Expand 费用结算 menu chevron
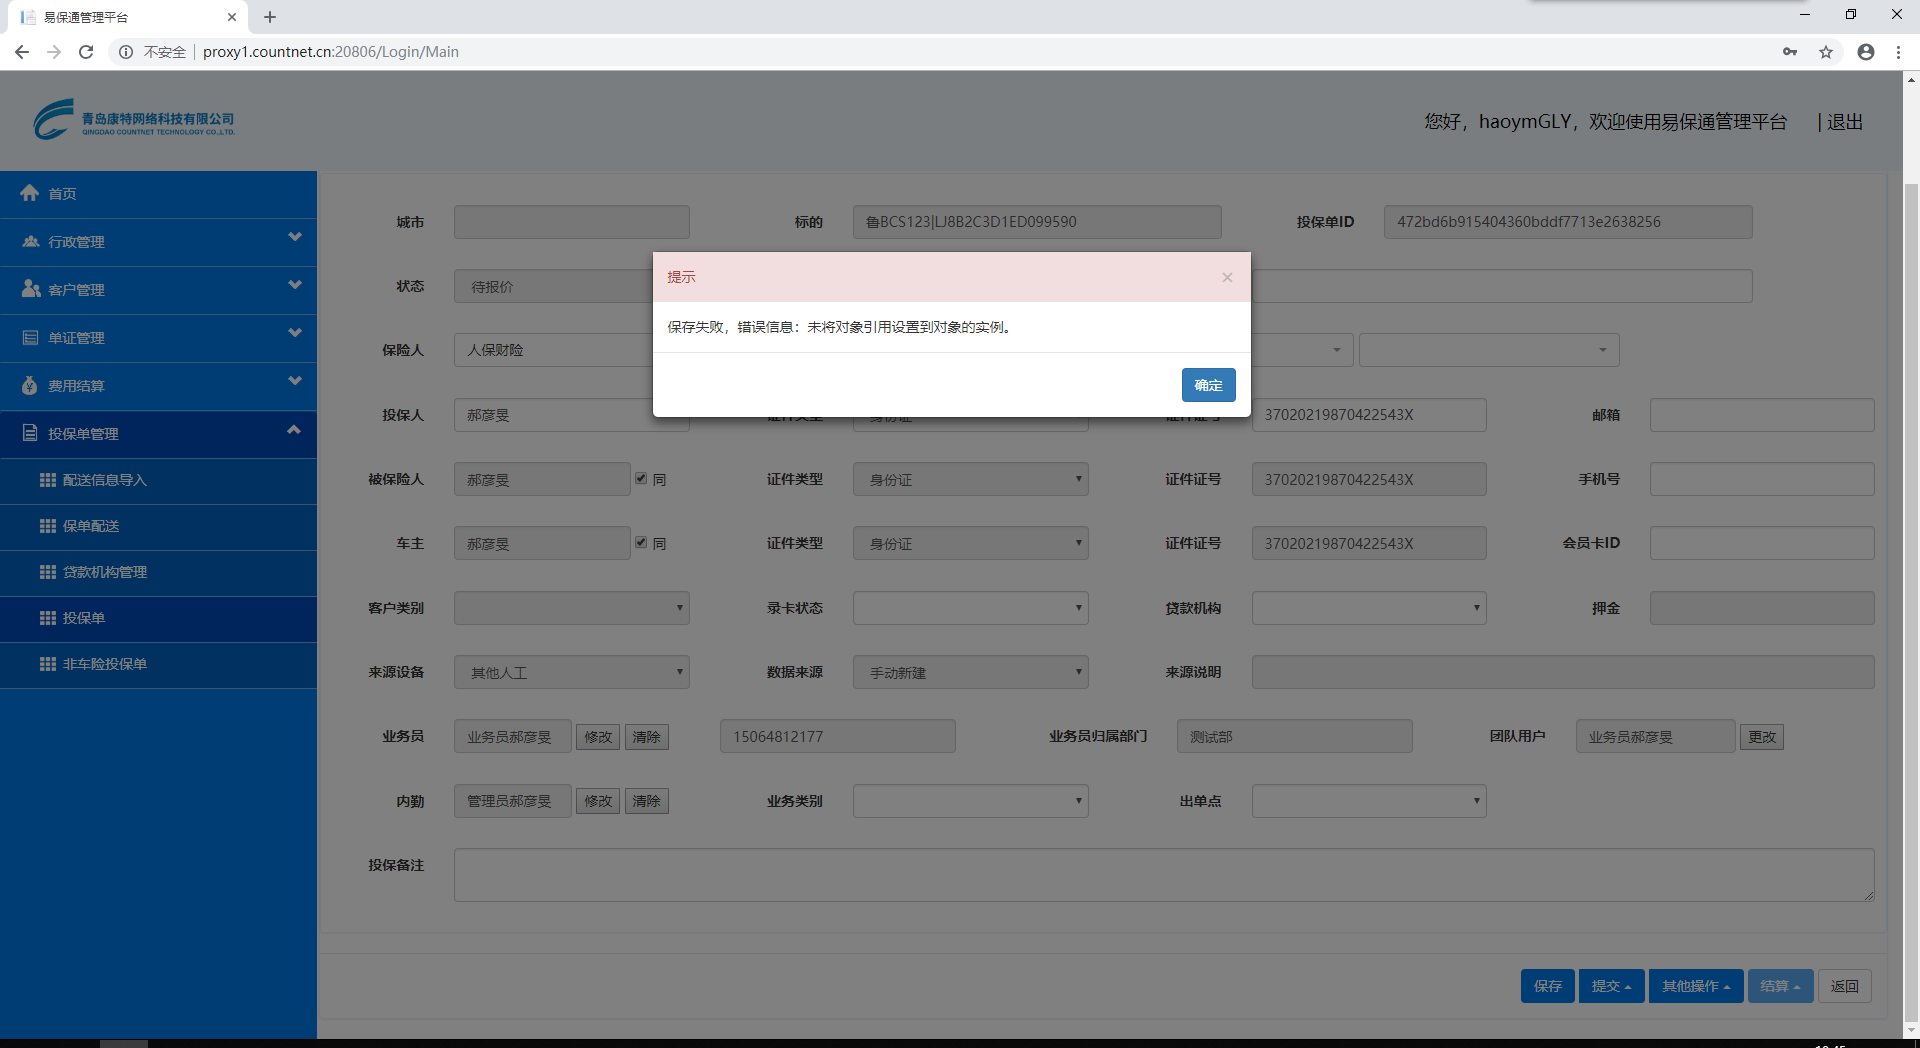Screen dimensions: 1920x1048 294,381
